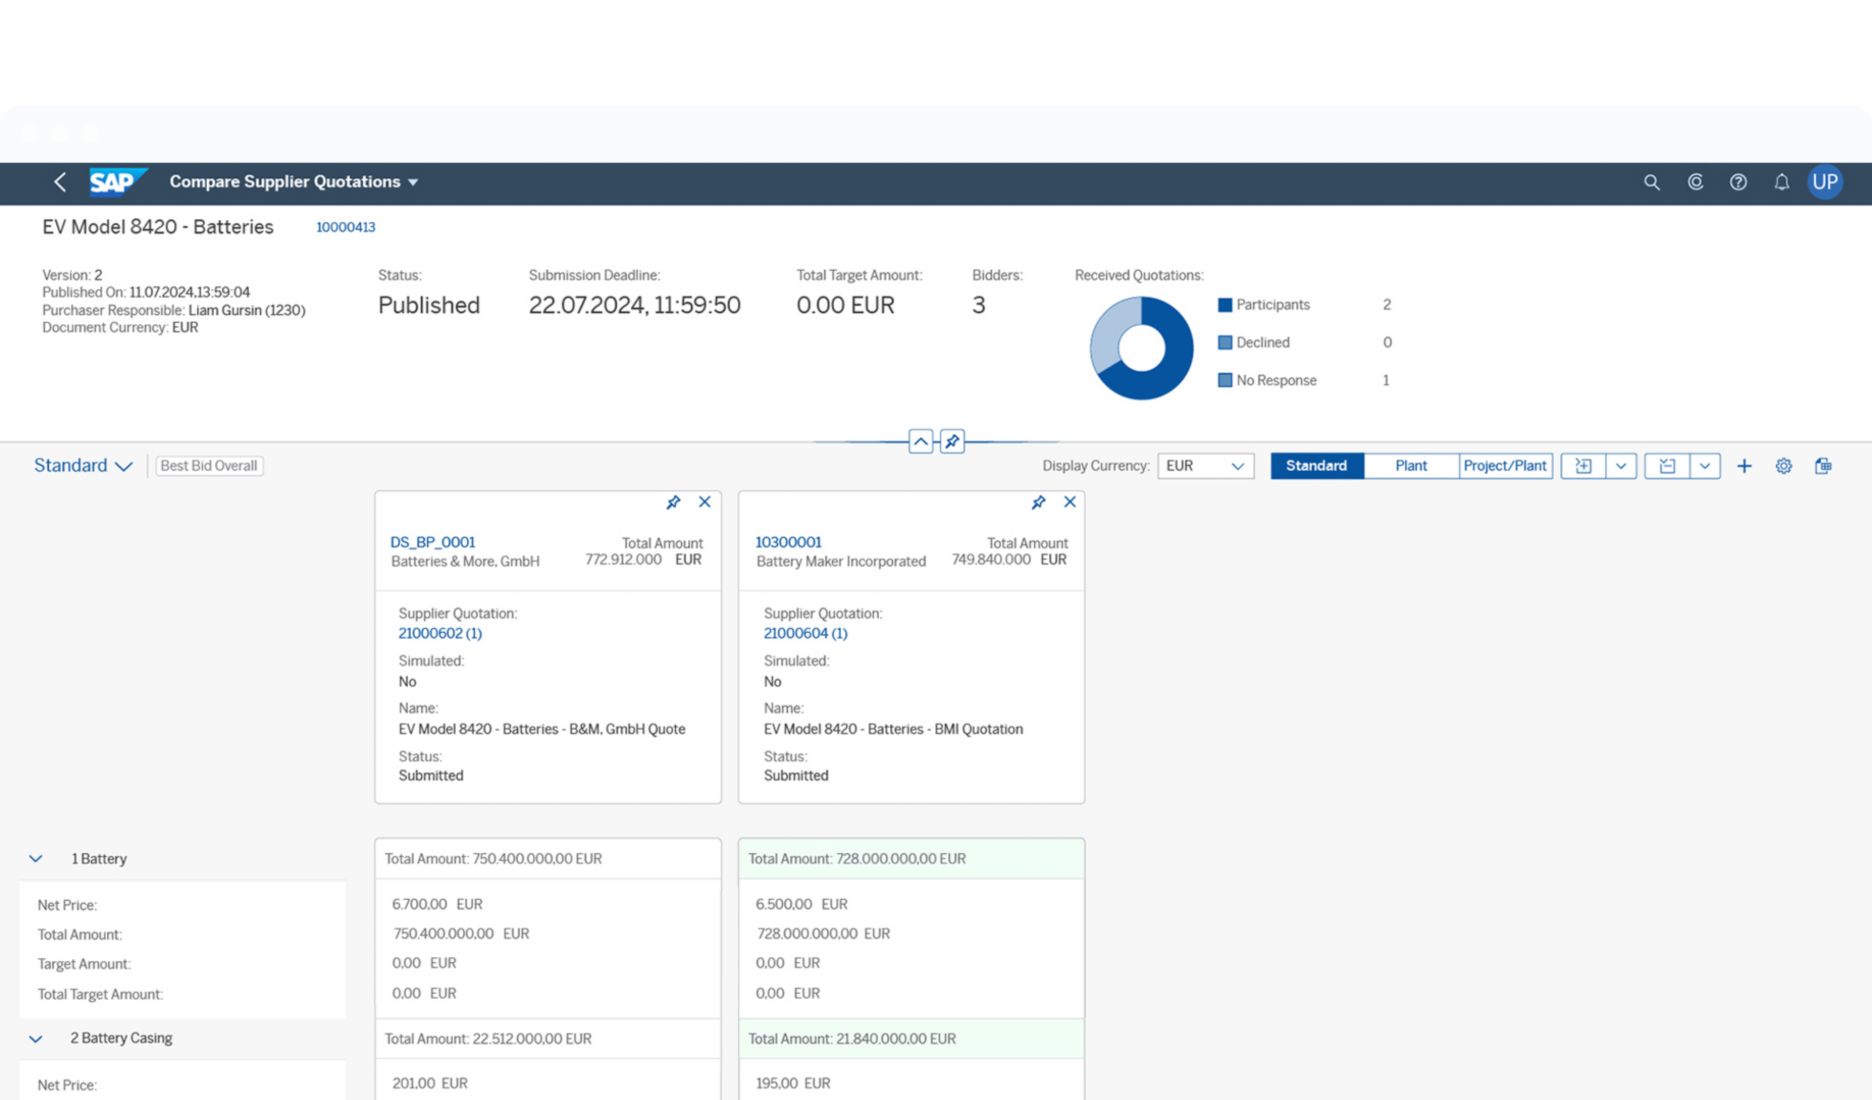Click the back arrow in header
Viewport: 1872px width, 1100px height.
click(x=60, y=182)
